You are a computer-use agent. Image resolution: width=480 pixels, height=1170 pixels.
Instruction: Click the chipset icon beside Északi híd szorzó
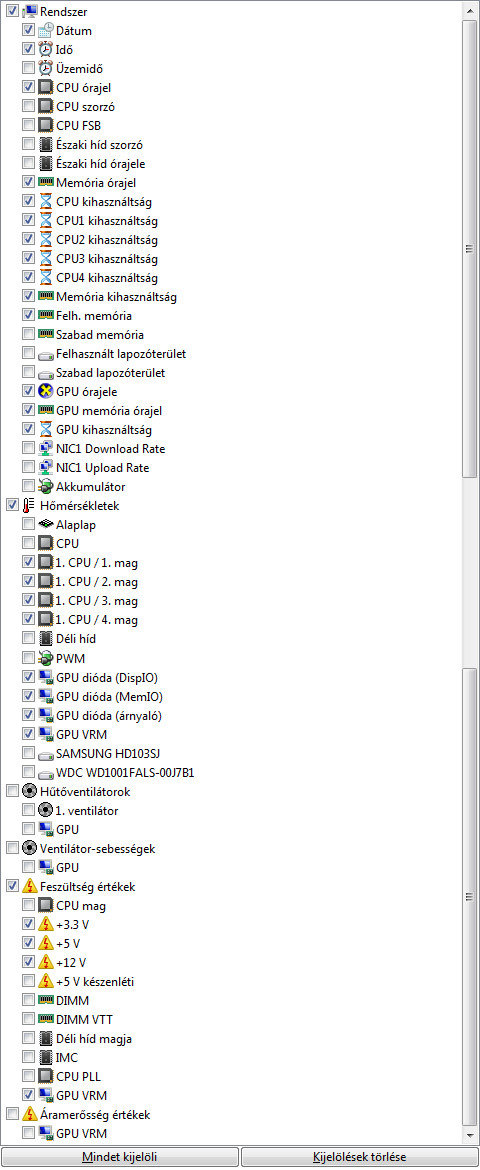46,144
